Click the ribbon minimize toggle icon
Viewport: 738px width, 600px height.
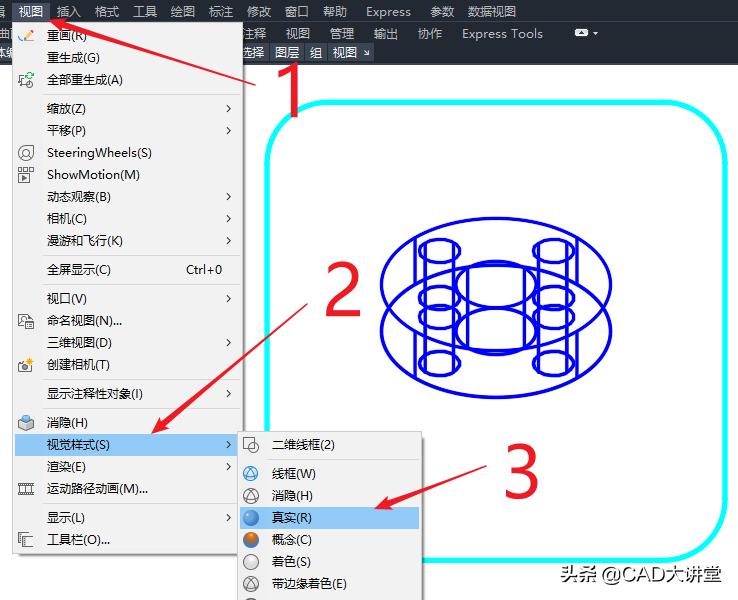pyautogui.click(x=582, y=33)
